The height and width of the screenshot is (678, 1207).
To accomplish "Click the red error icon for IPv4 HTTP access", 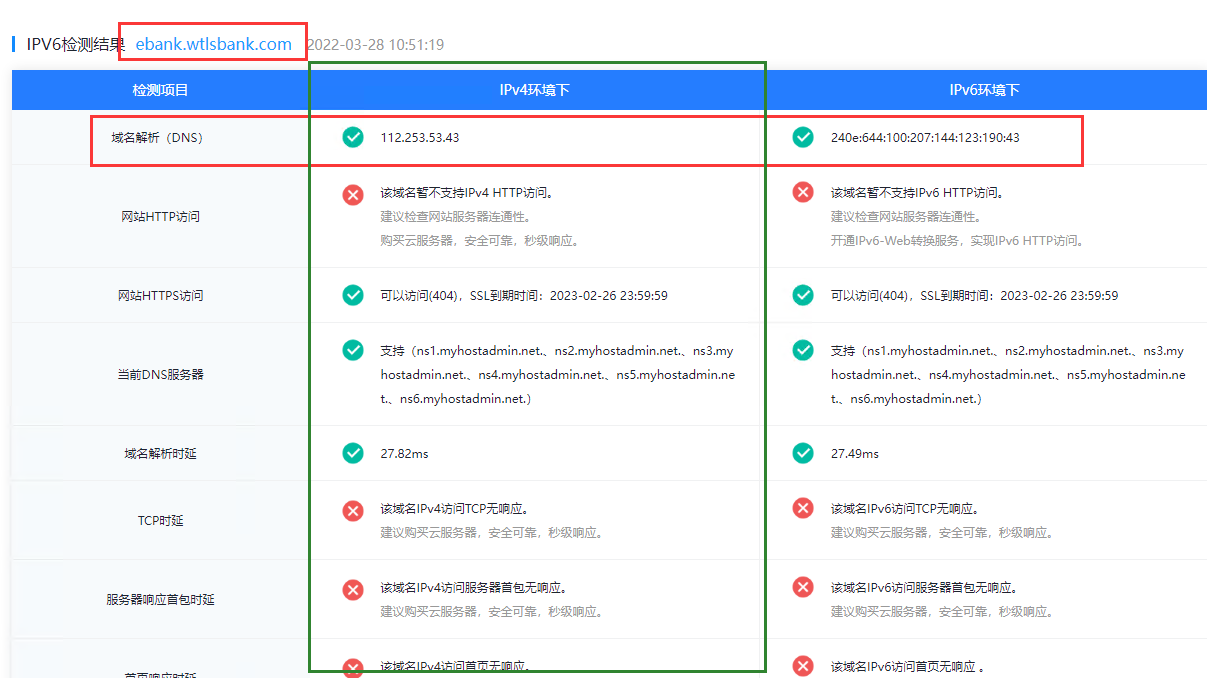I will click(x=352, y=194).
